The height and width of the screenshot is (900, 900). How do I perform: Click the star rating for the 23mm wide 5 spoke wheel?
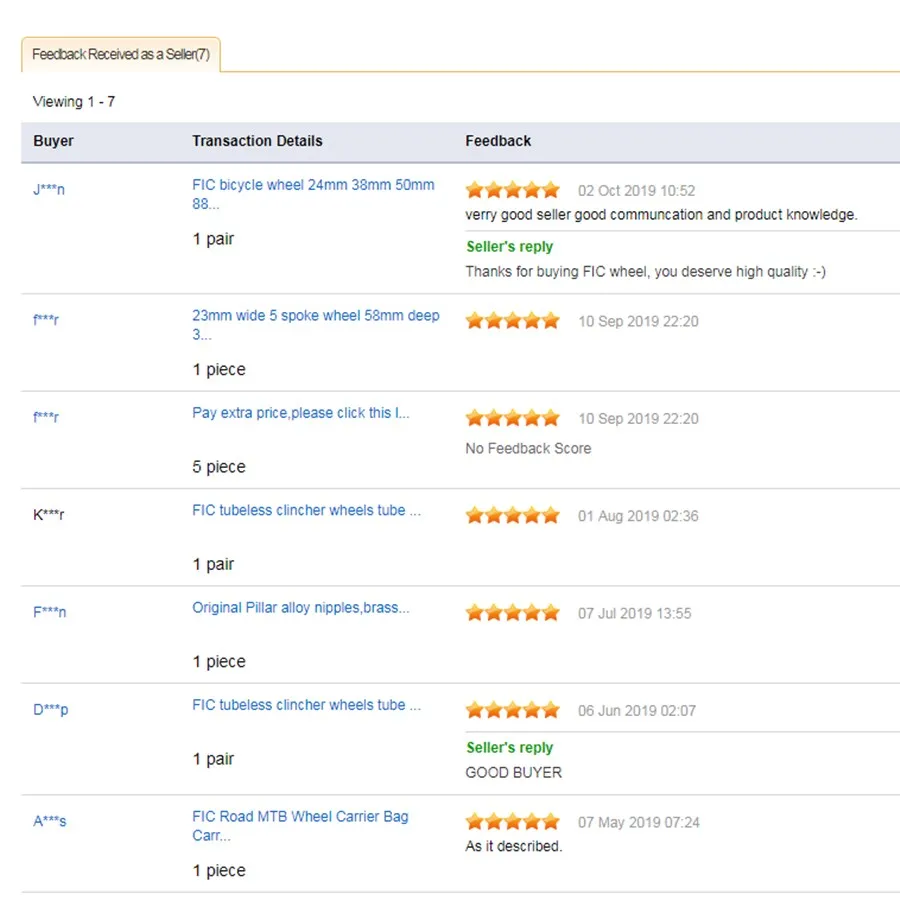[x=513, y=320]
